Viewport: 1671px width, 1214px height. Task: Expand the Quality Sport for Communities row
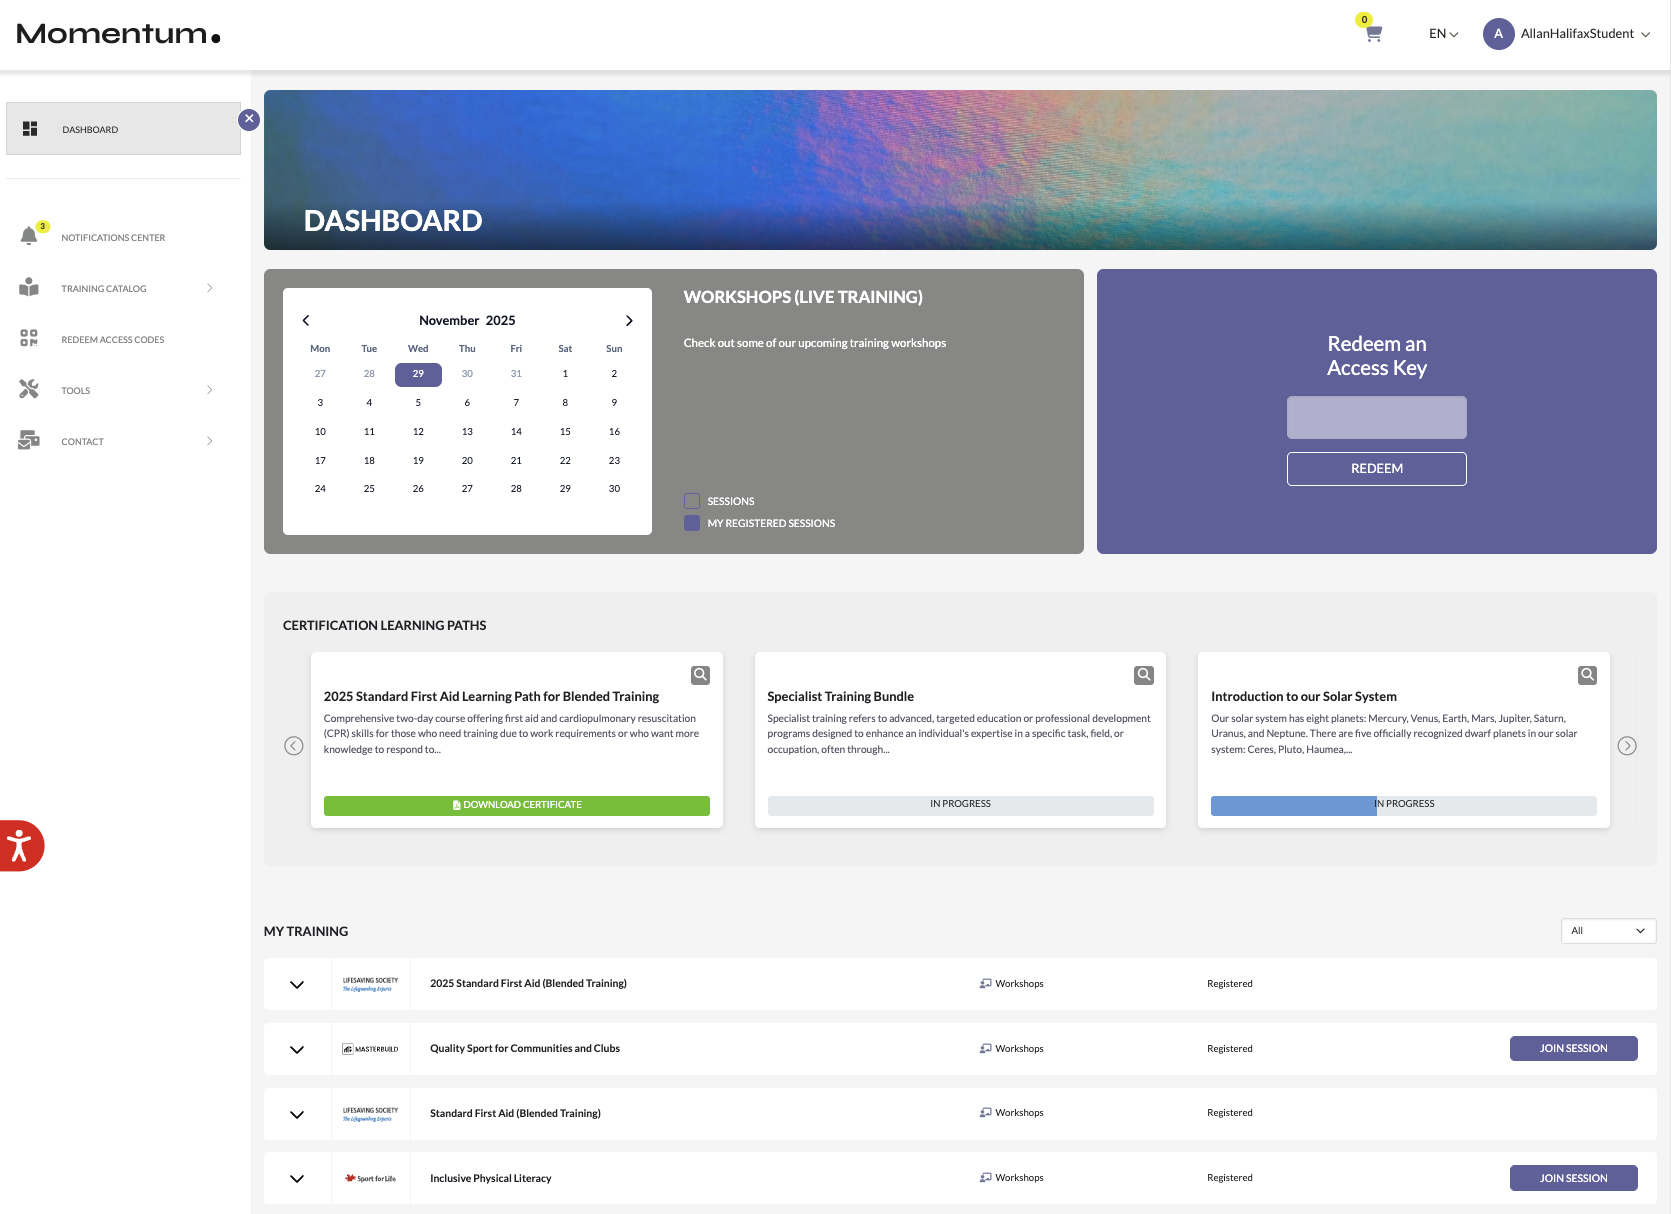(296, 1049)
